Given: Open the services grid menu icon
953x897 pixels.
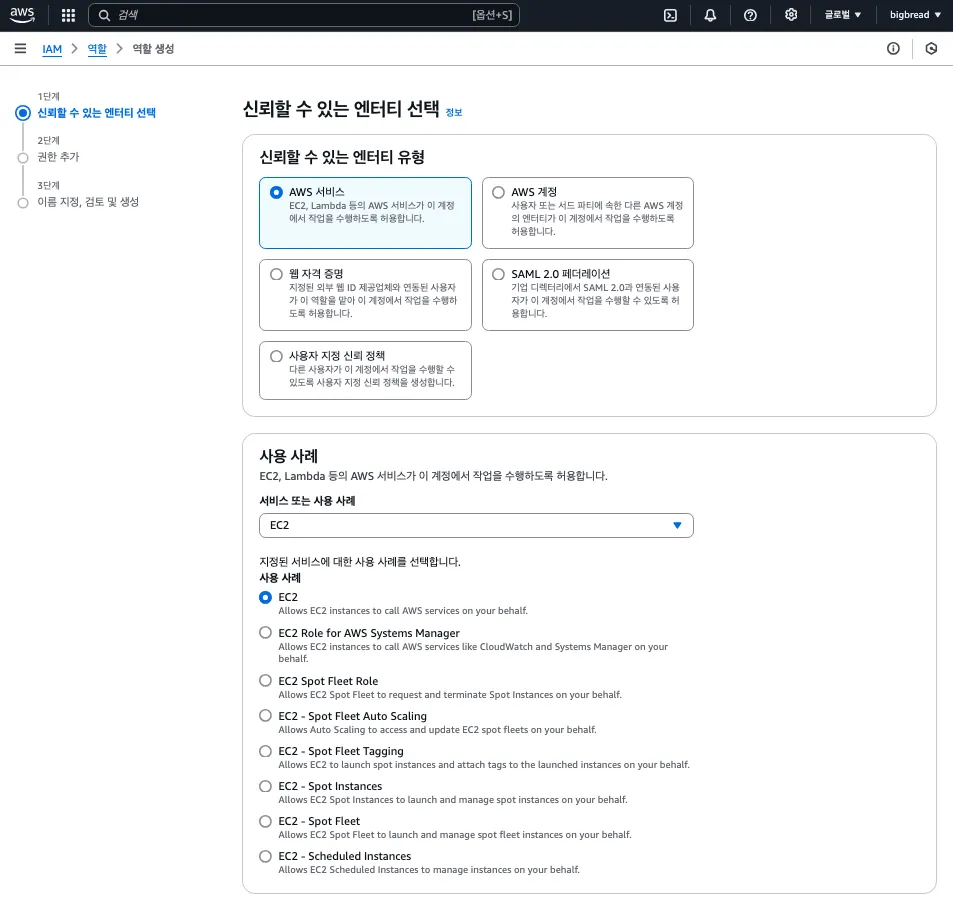Looking at the screenshot, I should click(x=69, y=15).
